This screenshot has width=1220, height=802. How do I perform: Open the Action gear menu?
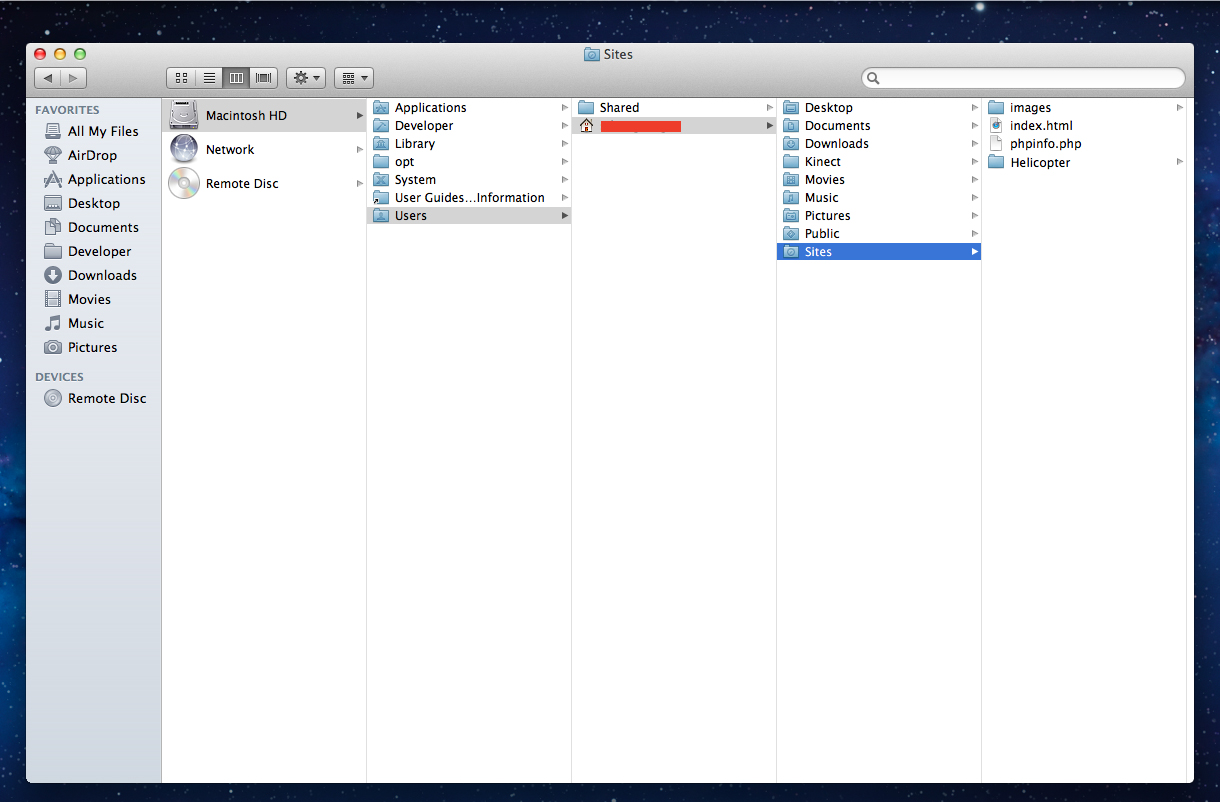click(x=306, y=77)
